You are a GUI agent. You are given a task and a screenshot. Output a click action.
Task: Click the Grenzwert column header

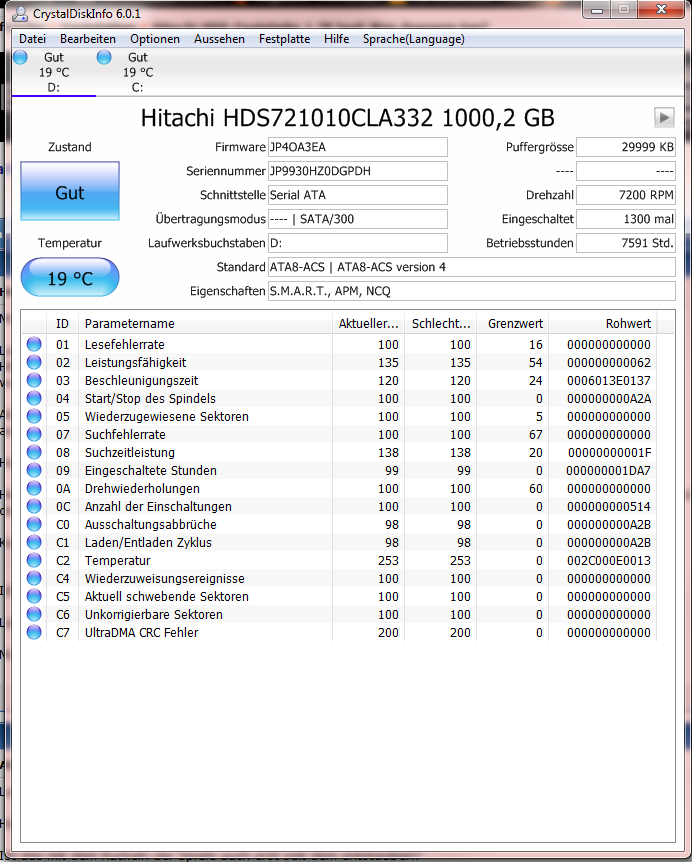[512, 324]
